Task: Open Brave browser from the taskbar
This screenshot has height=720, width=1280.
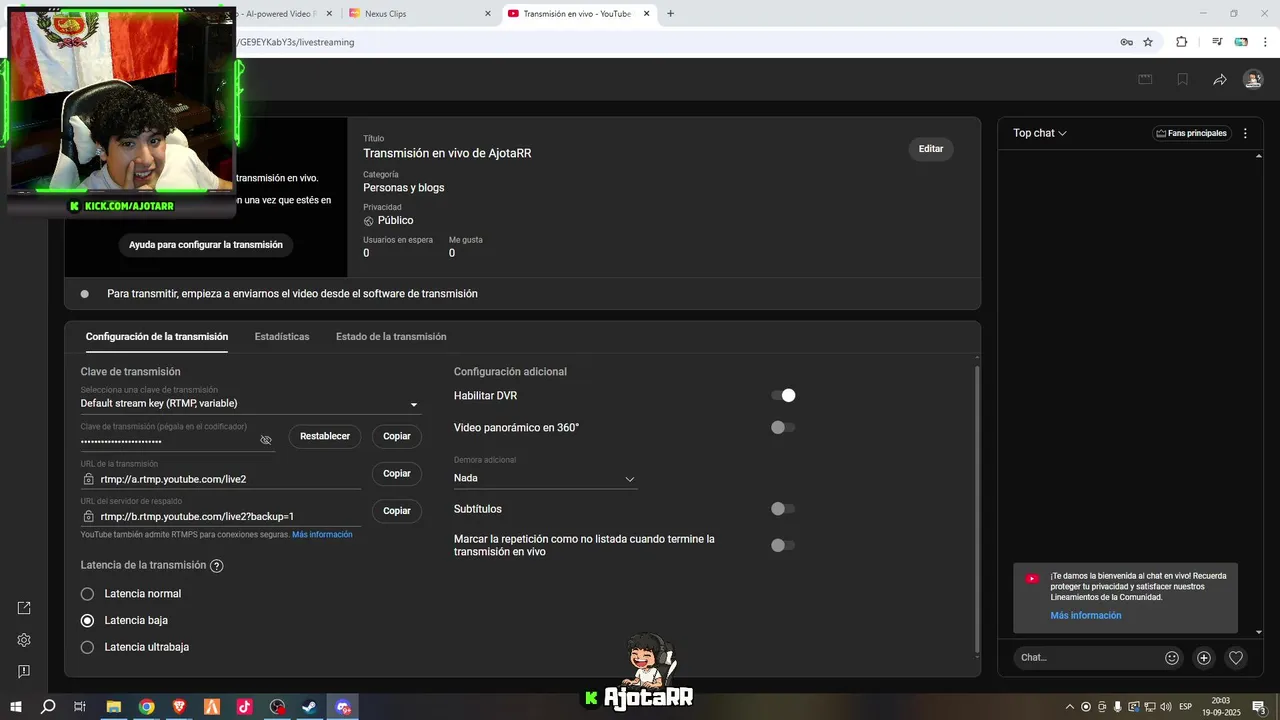Action: tap(179, 707)
